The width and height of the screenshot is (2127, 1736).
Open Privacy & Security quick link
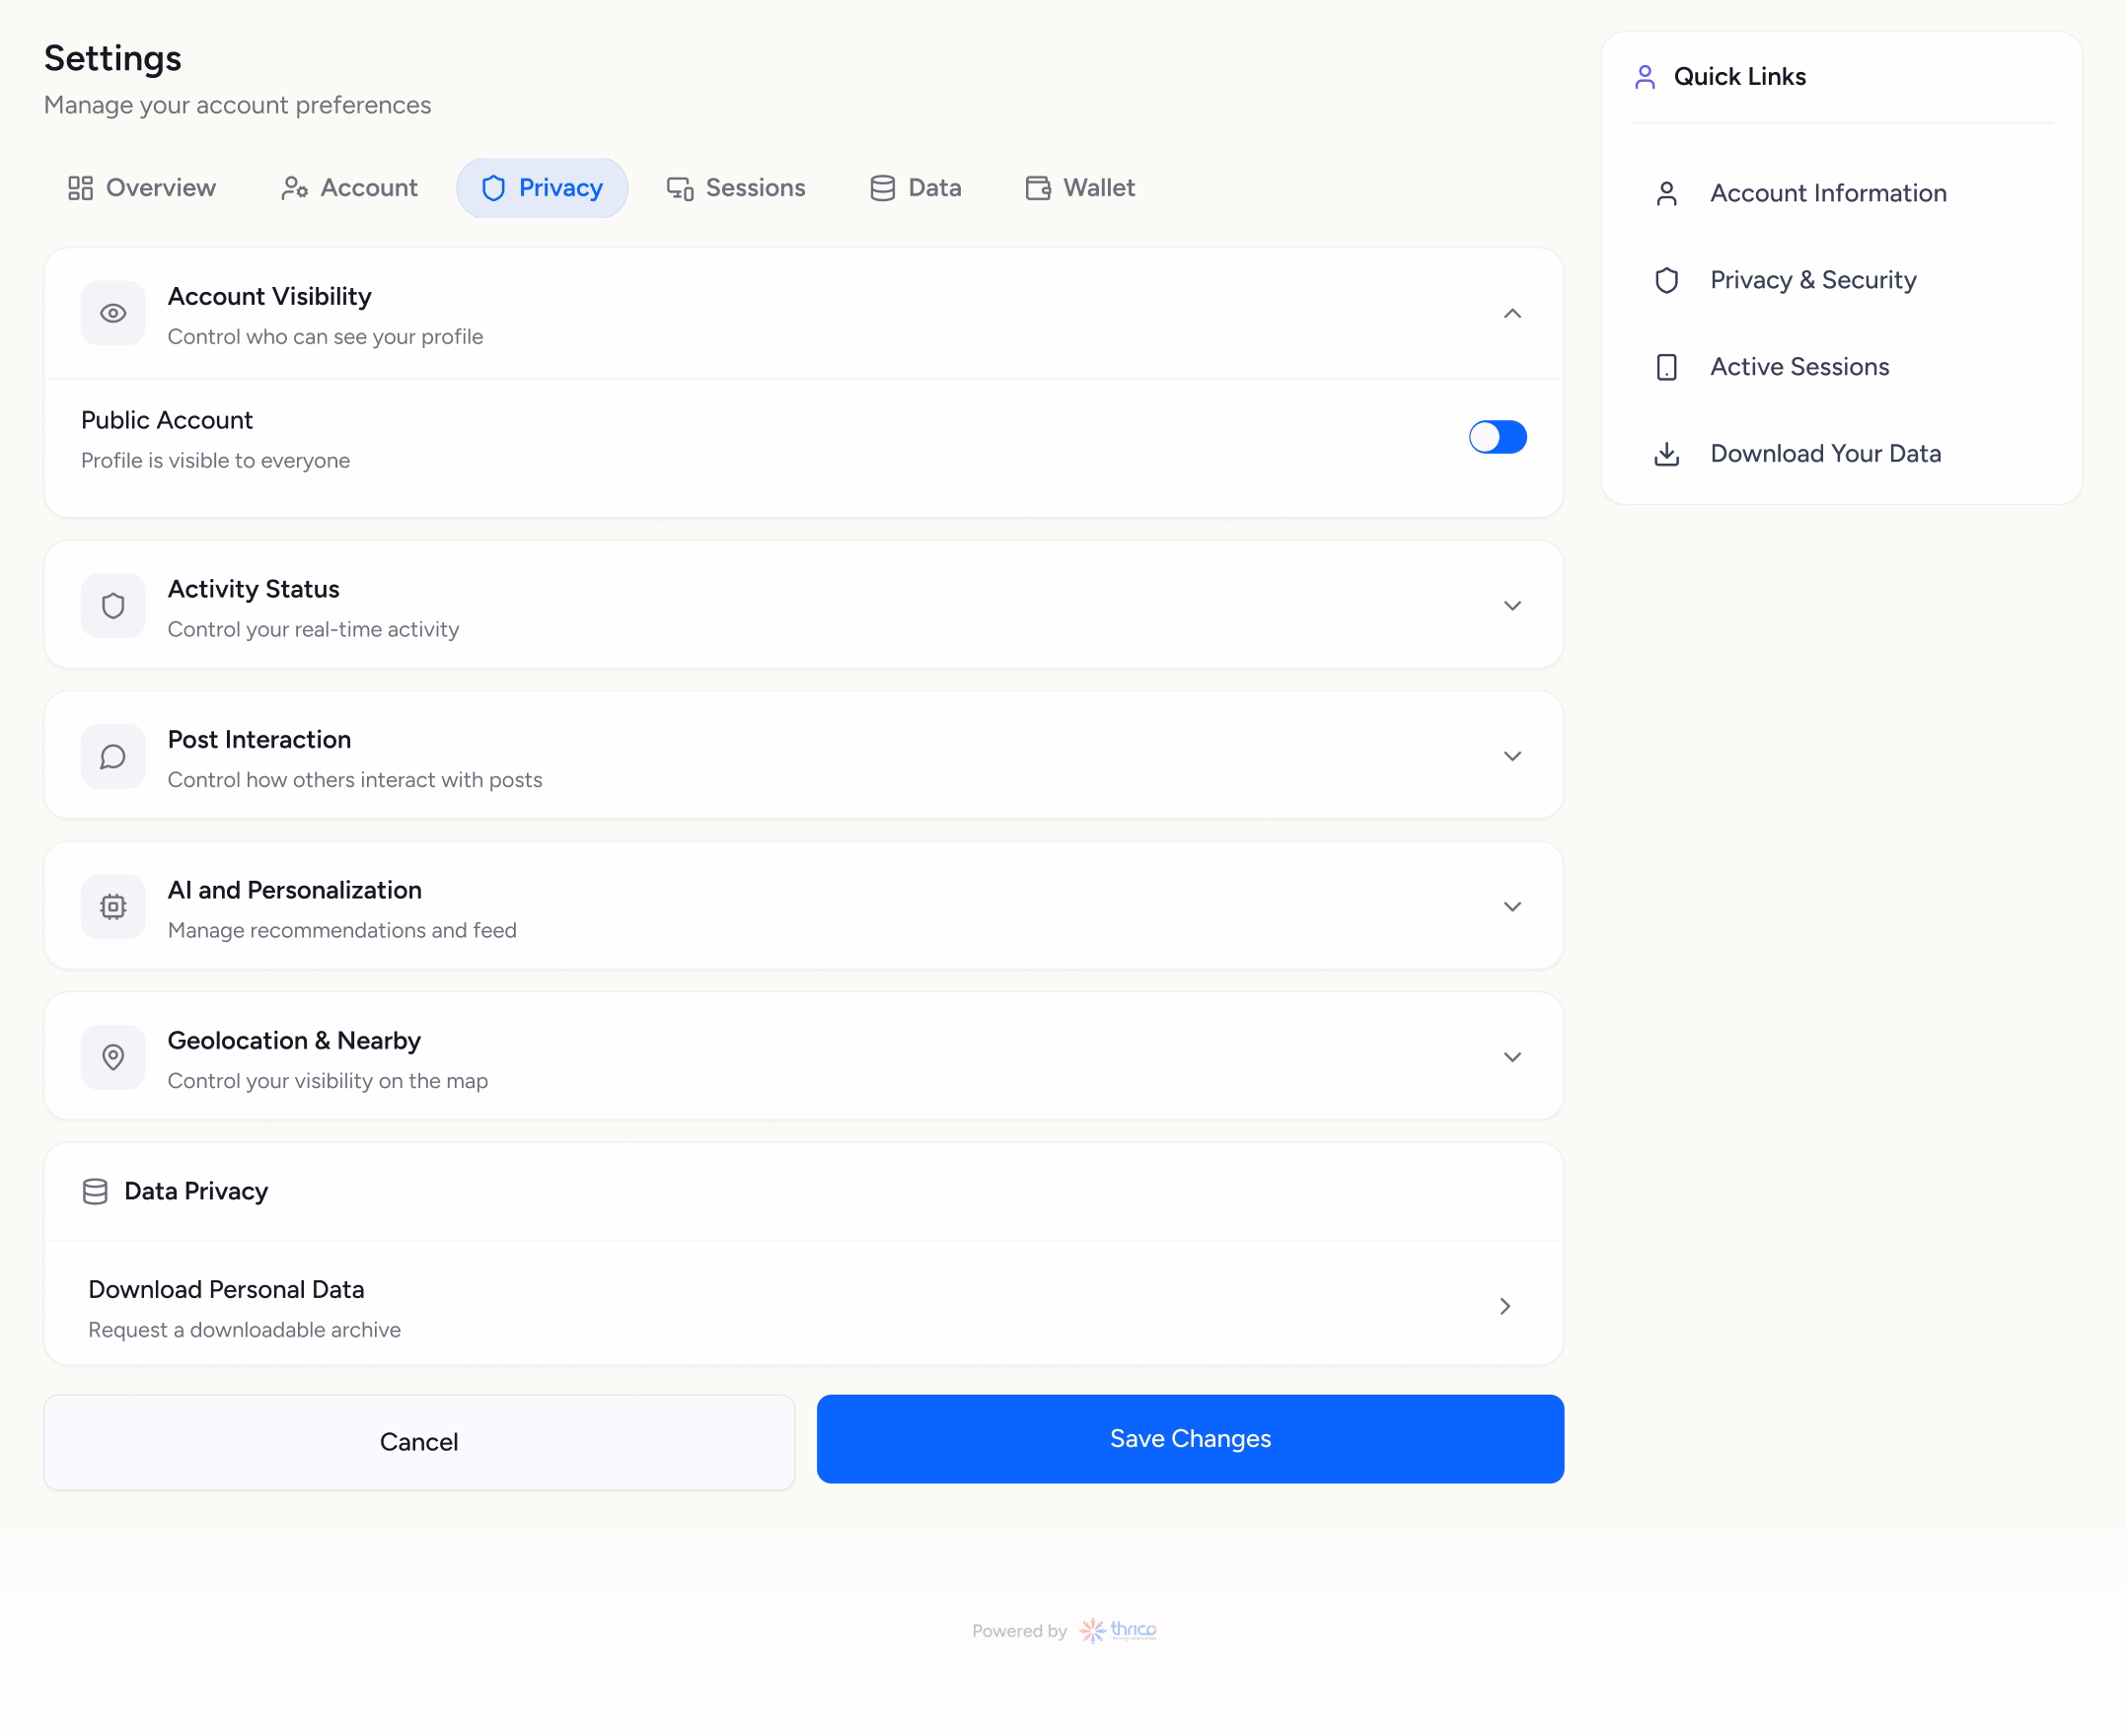click(x=1841, y=281)
